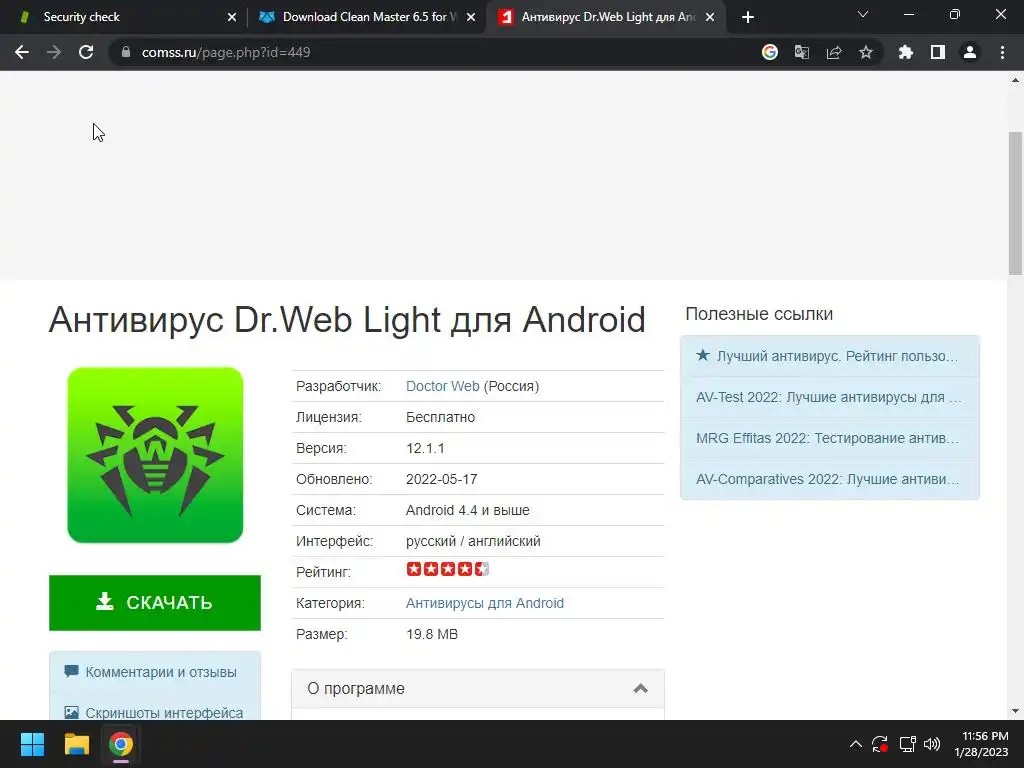Click Android 4.4 и выше text
This screenshot has height=768, width=1024.
(468, 510)
